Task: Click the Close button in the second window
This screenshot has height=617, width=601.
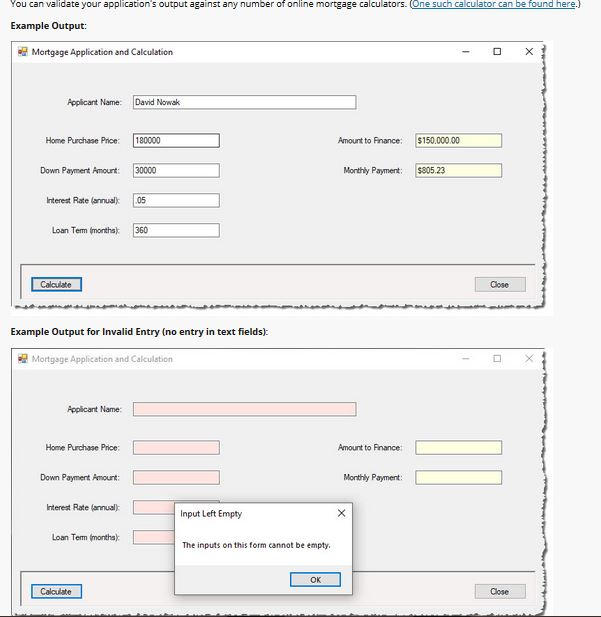Action: [x=500, y=591]
